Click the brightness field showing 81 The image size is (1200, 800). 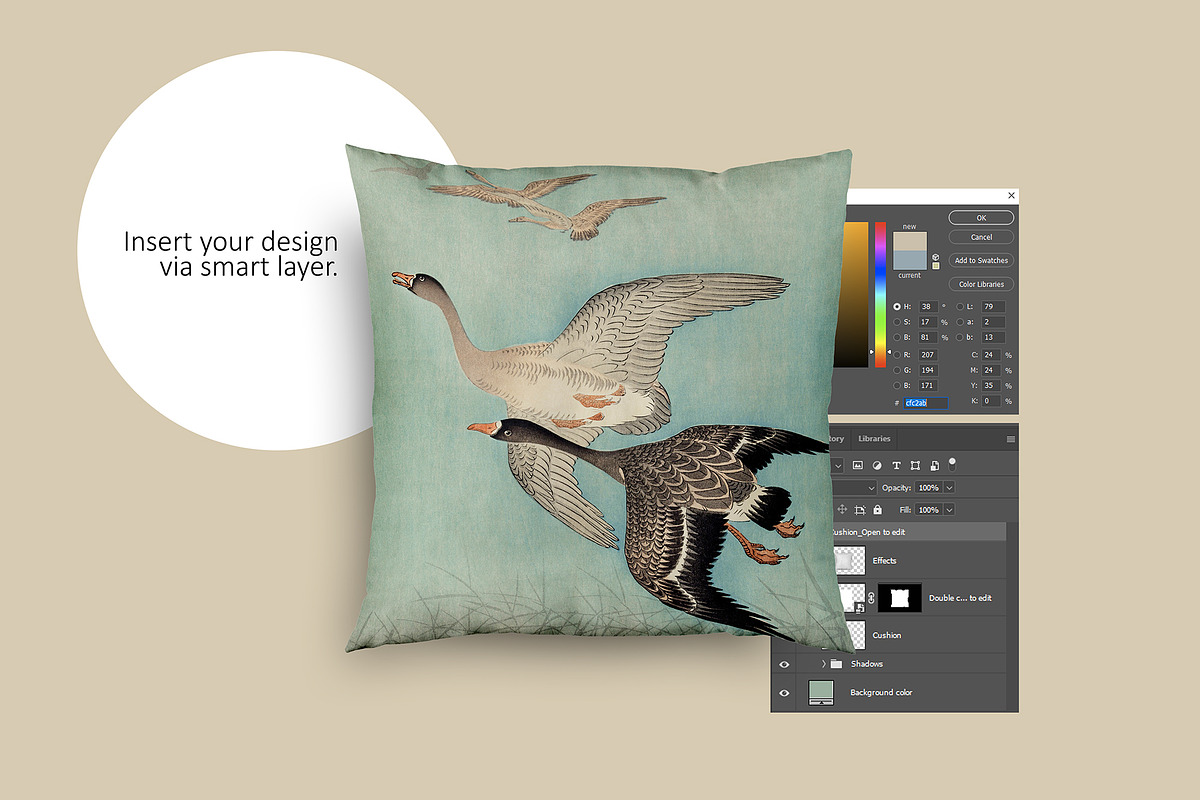[x=928, y=337]
